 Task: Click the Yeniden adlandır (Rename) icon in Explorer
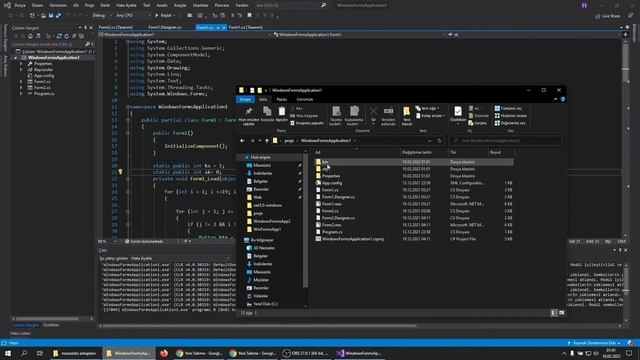pyautogui.click(x=388, y=111)
